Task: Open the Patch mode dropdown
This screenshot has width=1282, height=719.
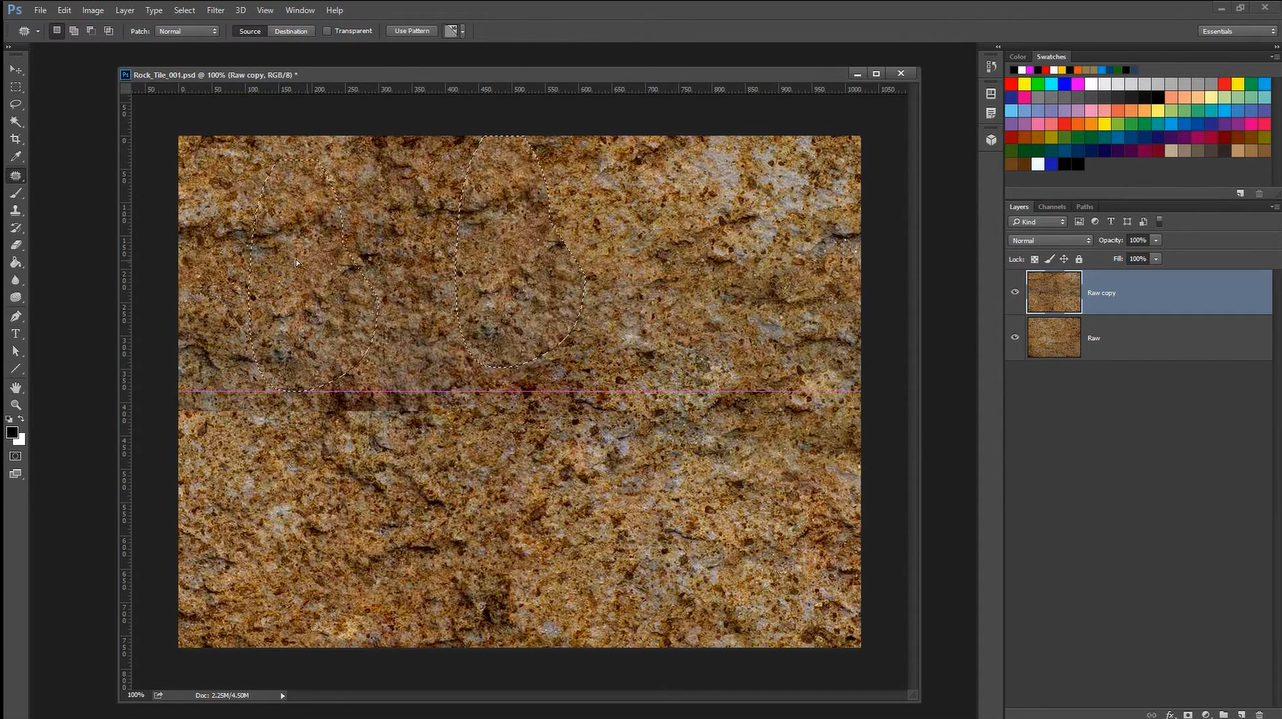Action: coord(187,31)
